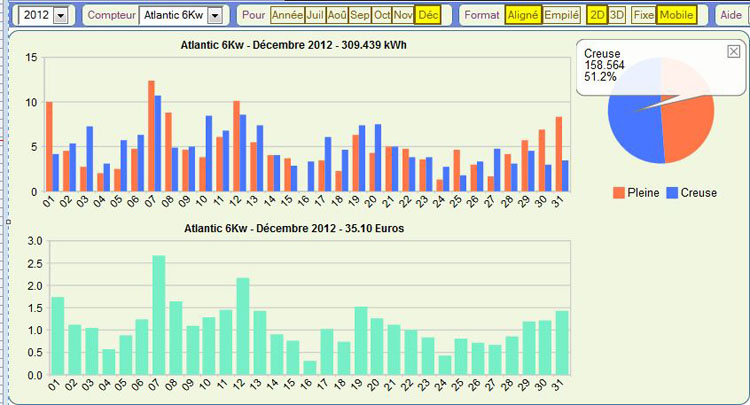Switch to Empilé stacked format

click(561, 15)
